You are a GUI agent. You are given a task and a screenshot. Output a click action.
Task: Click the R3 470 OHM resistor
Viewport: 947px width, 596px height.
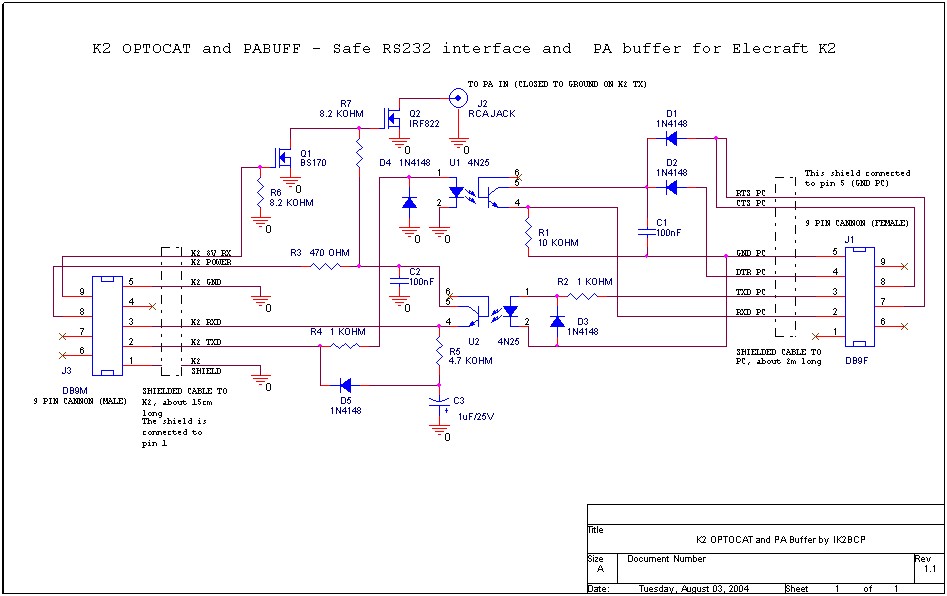pyautogui.click(x=326, y=266)
